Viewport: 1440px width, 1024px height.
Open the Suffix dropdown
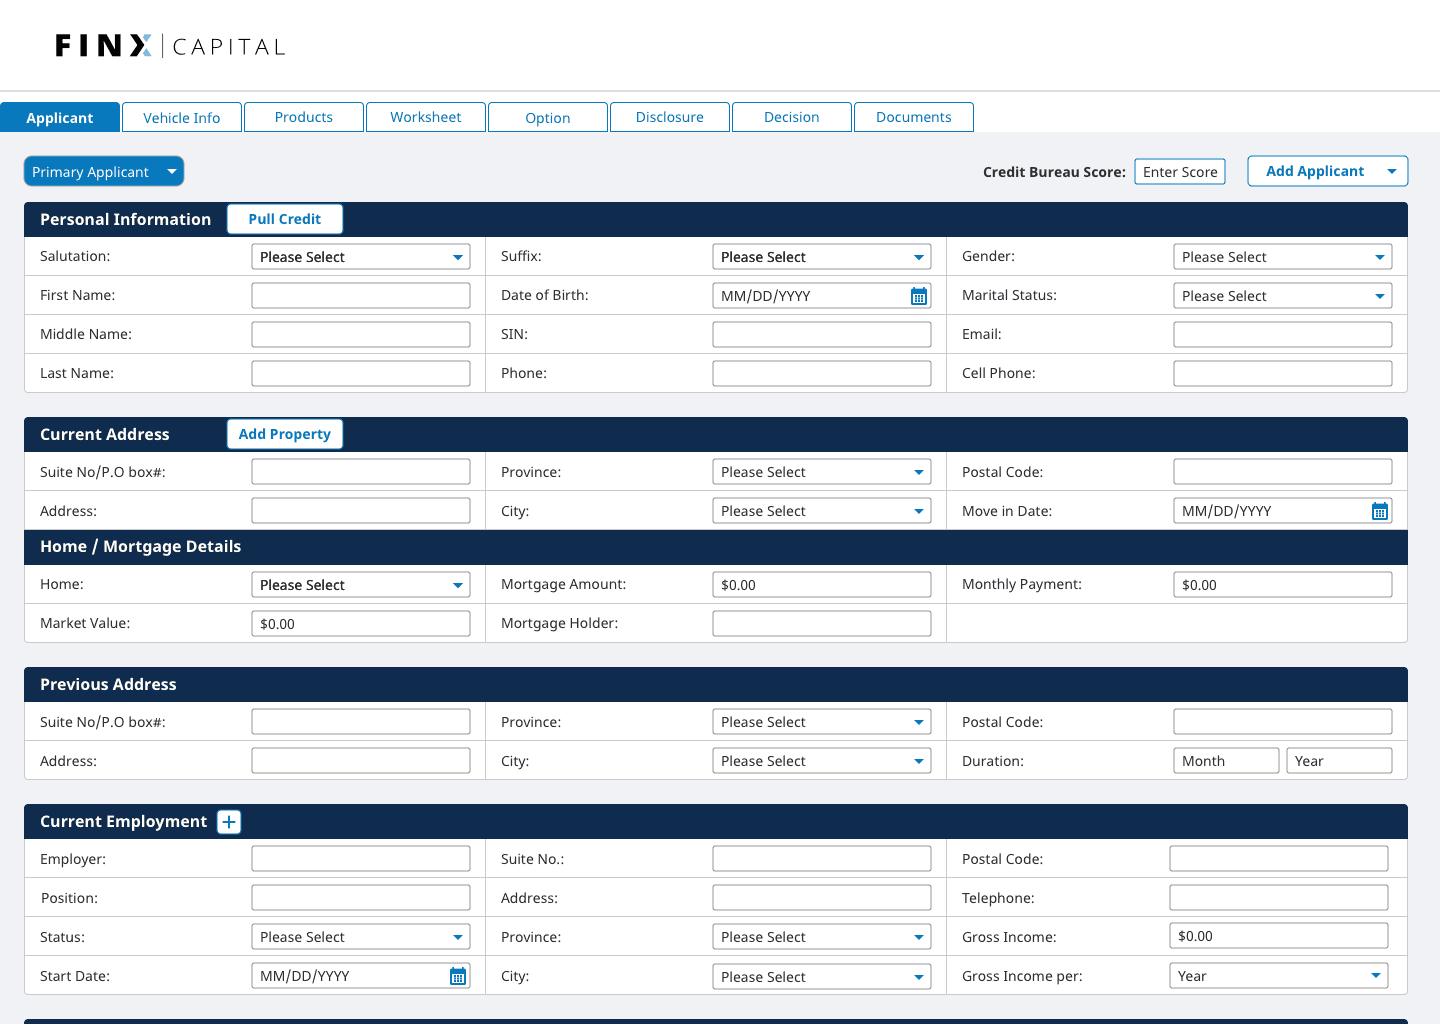tap(822, 257)
